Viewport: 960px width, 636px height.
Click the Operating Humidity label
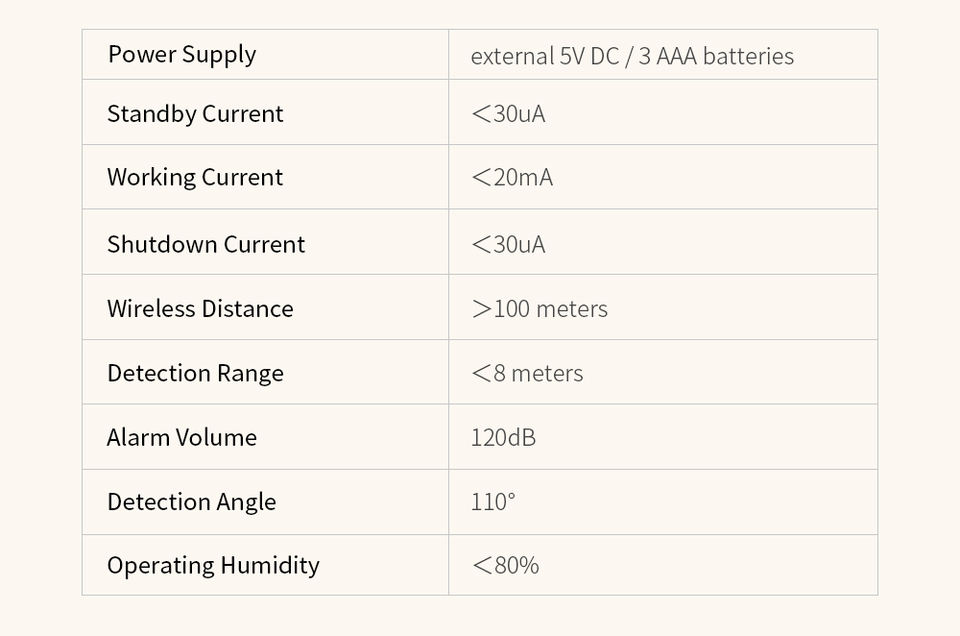click(213, 566)
